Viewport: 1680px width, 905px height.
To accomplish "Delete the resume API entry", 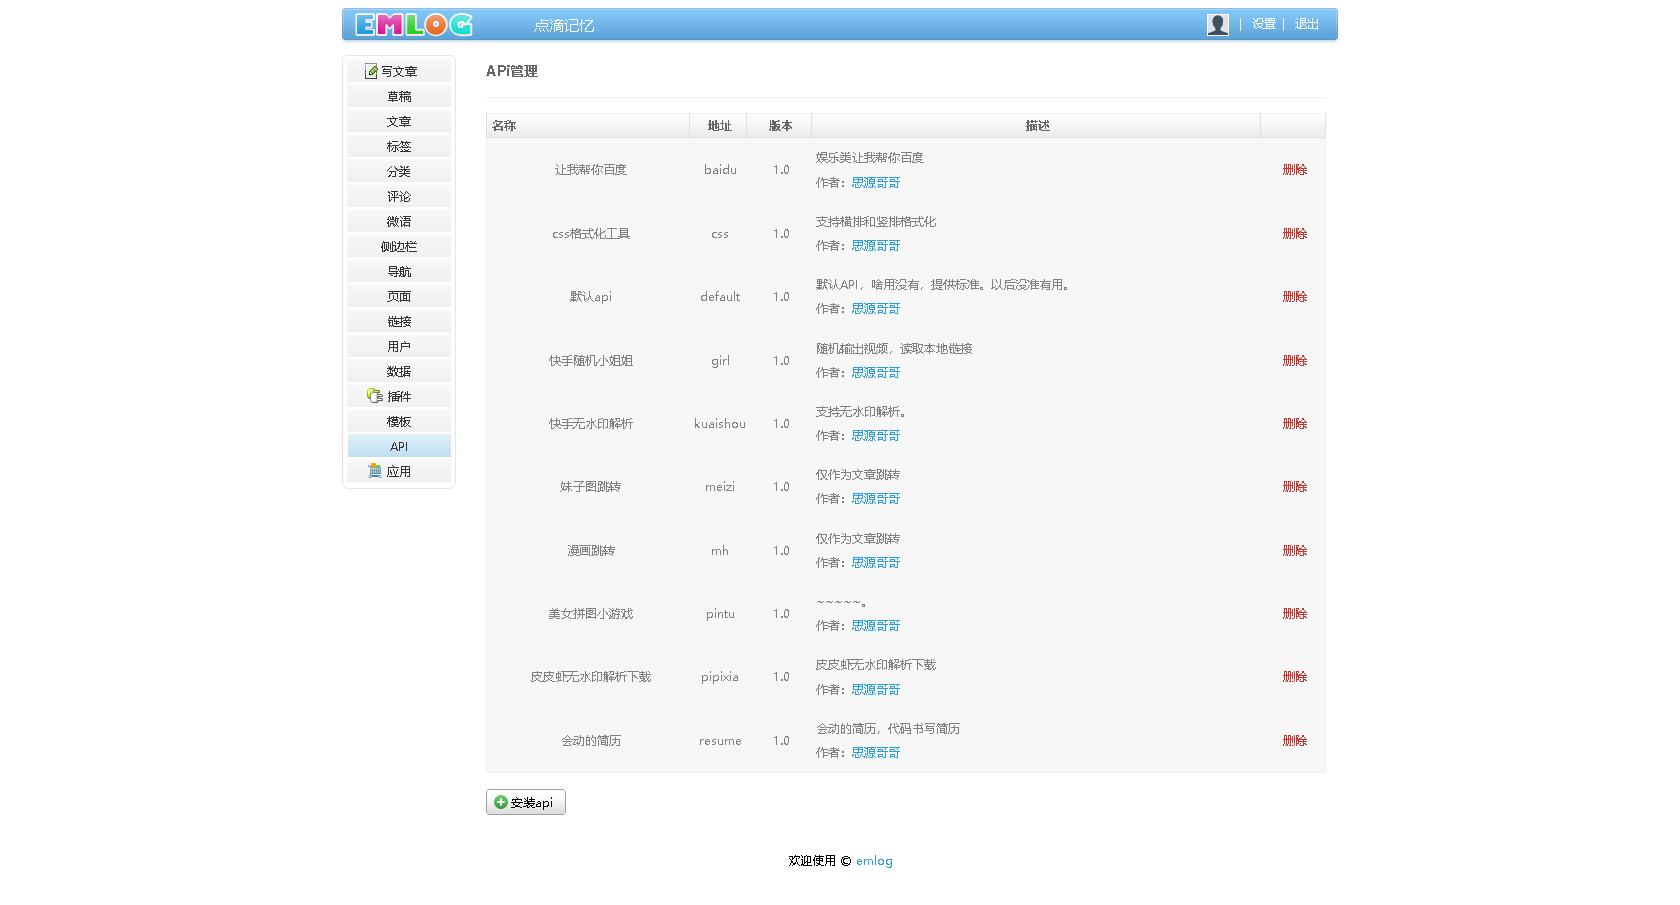I will 1294,740.
